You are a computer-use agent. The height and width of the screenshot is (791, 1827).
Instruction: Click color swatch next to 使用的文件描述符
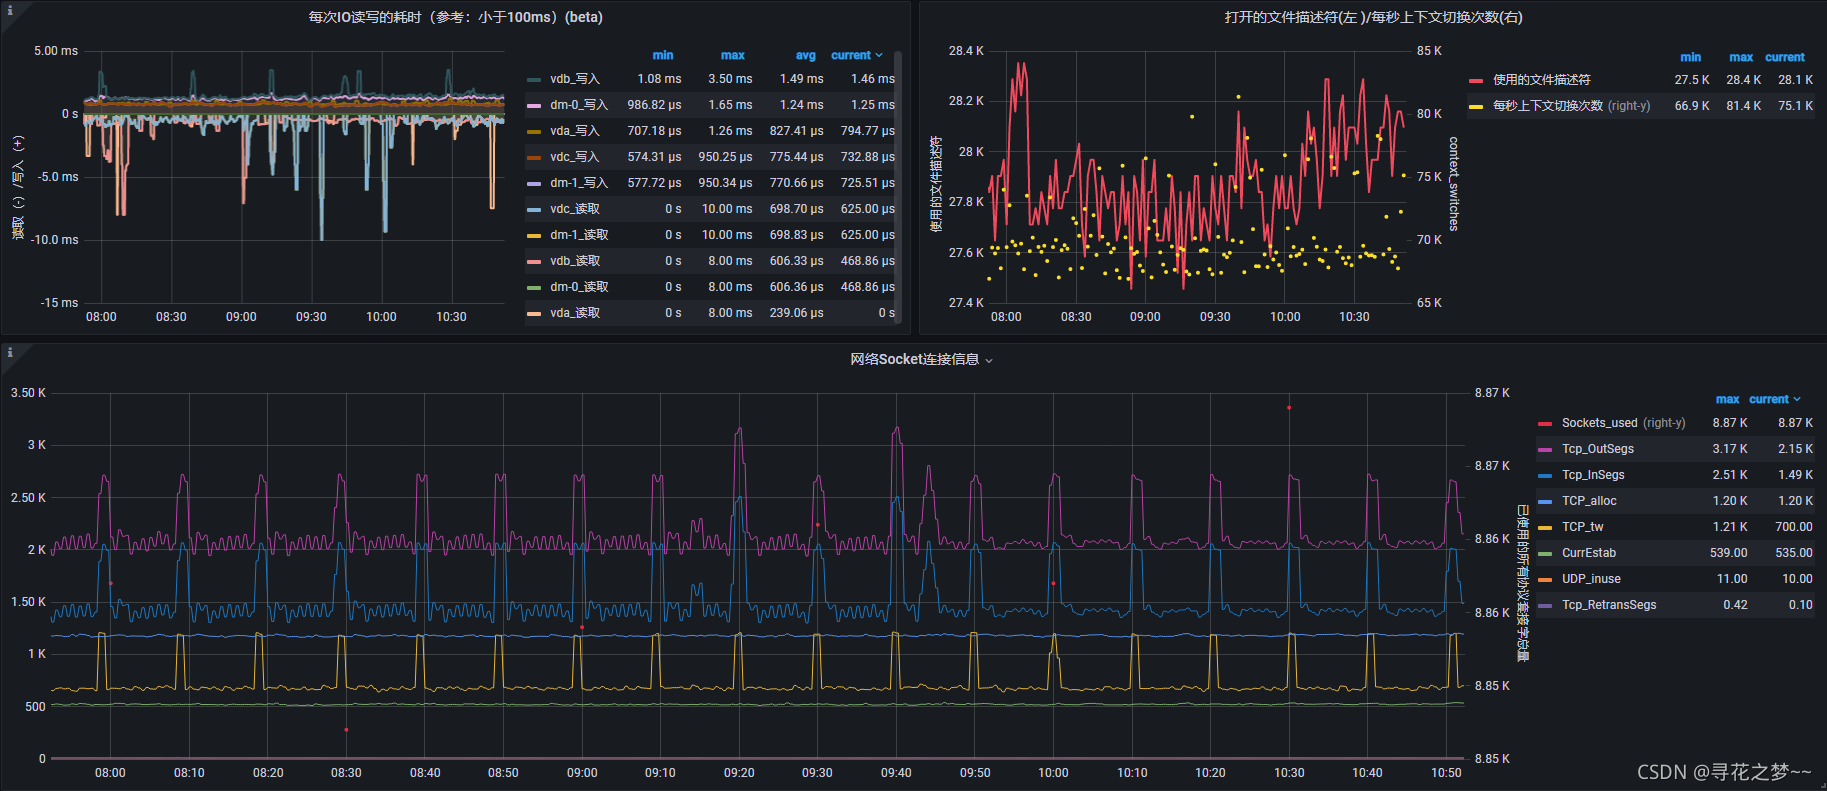click(x=1476, y=80)
